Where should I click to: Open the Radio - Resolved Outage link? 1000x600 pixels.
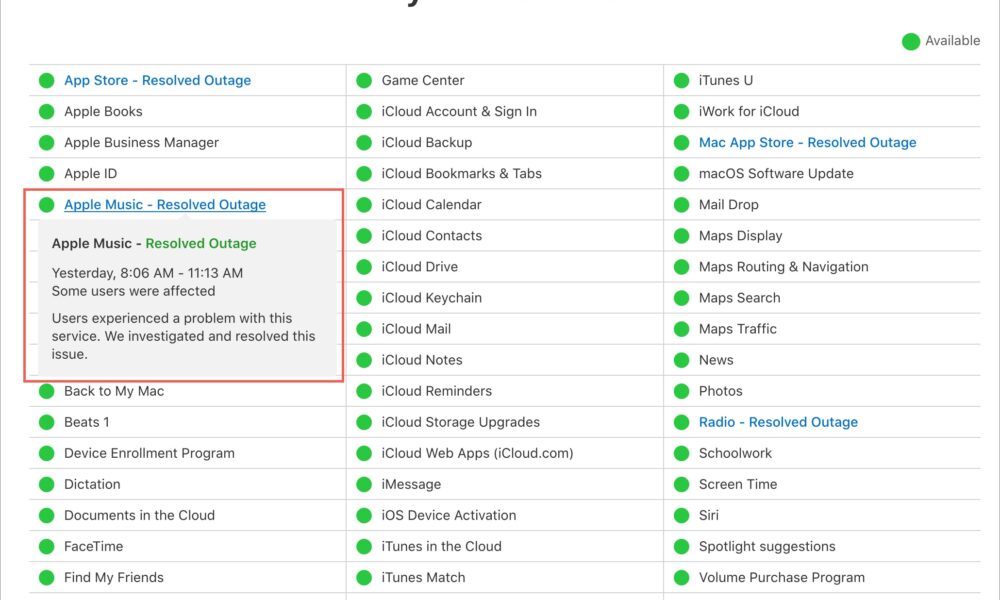(x=778, y=422)
